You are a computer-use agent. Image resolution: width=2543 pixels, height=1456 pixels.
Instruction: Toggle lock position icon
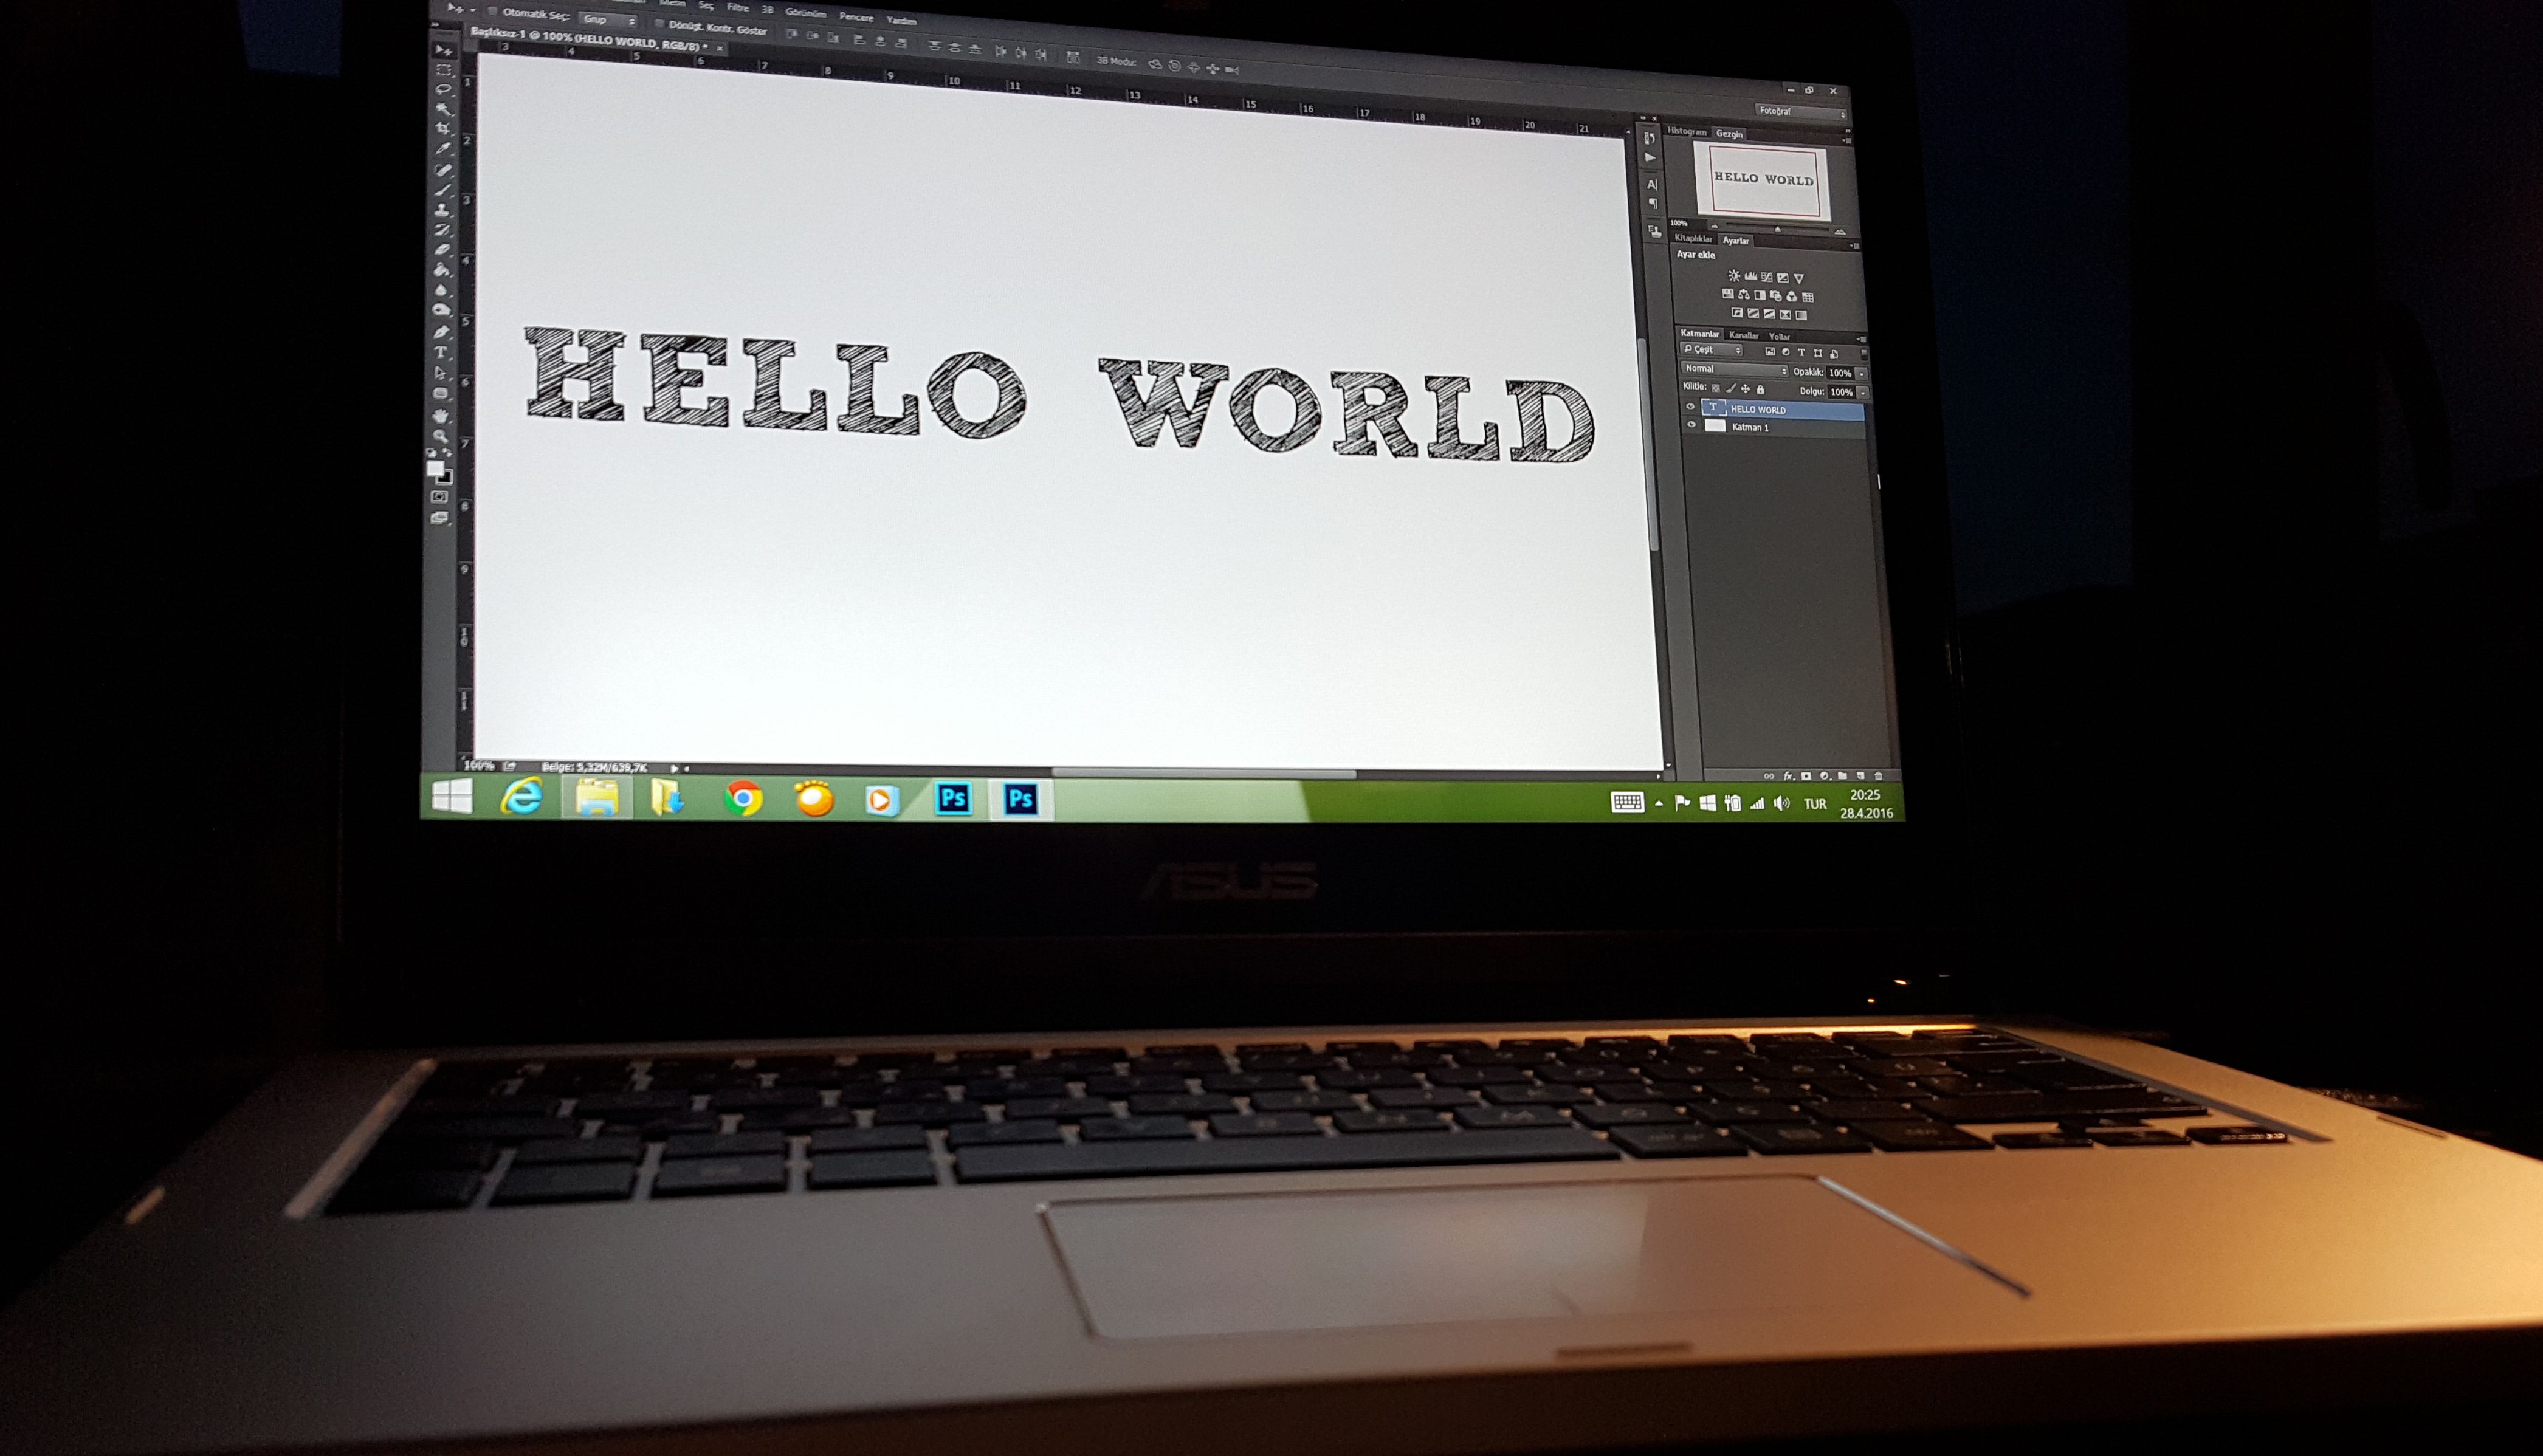pyautogui.click(x=1746, y=389)
